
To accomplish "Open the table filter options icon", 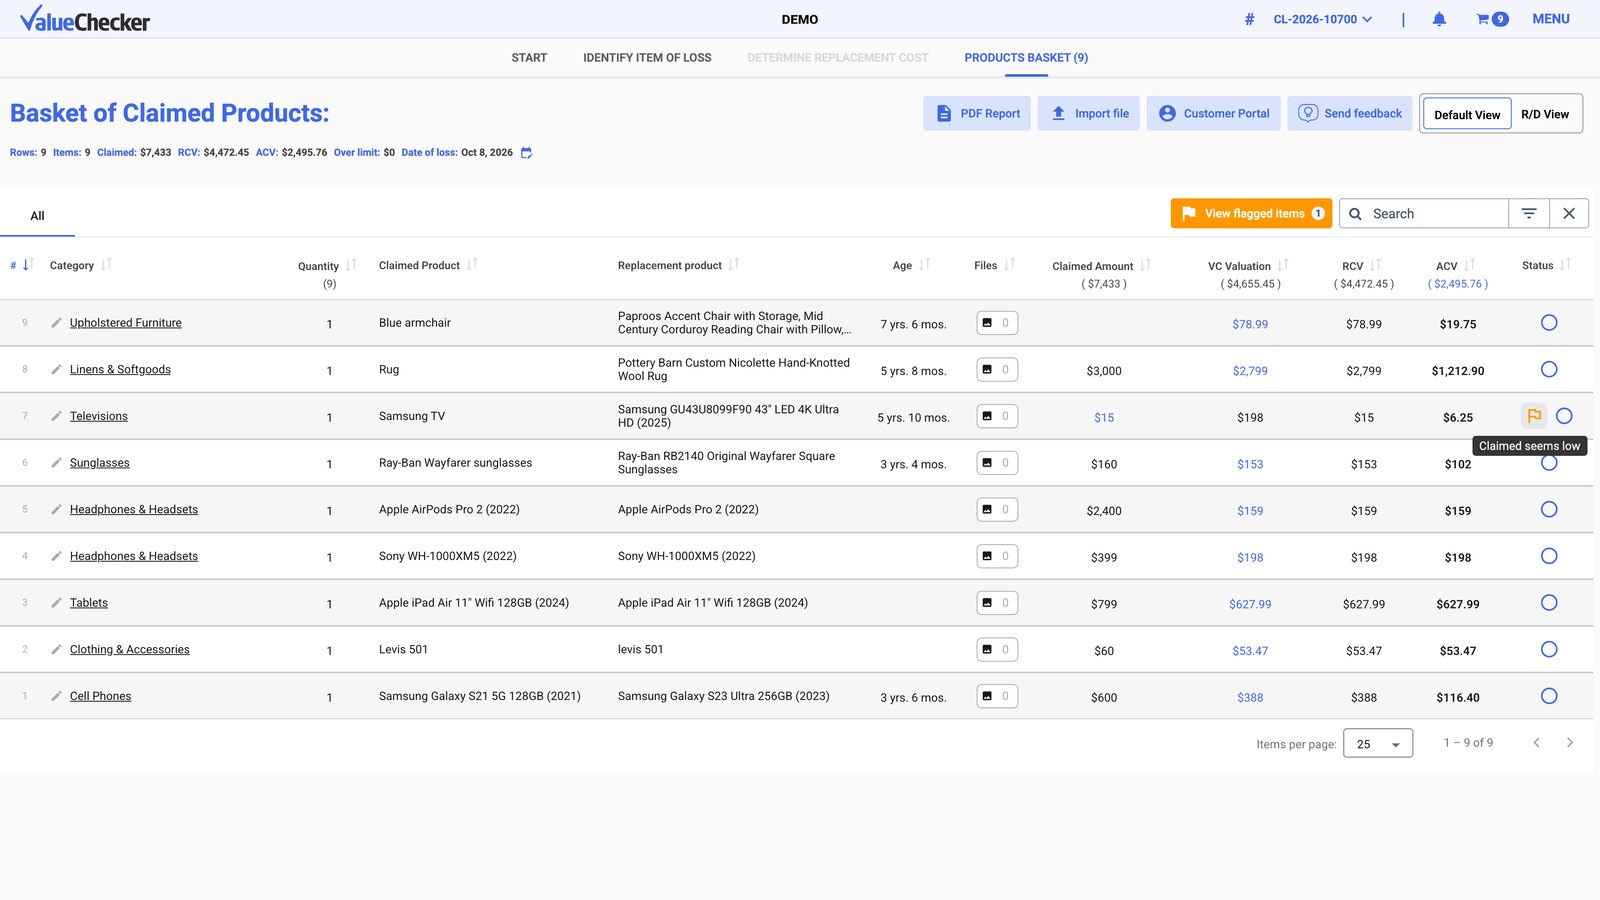I will click(x=1529, y=213).
